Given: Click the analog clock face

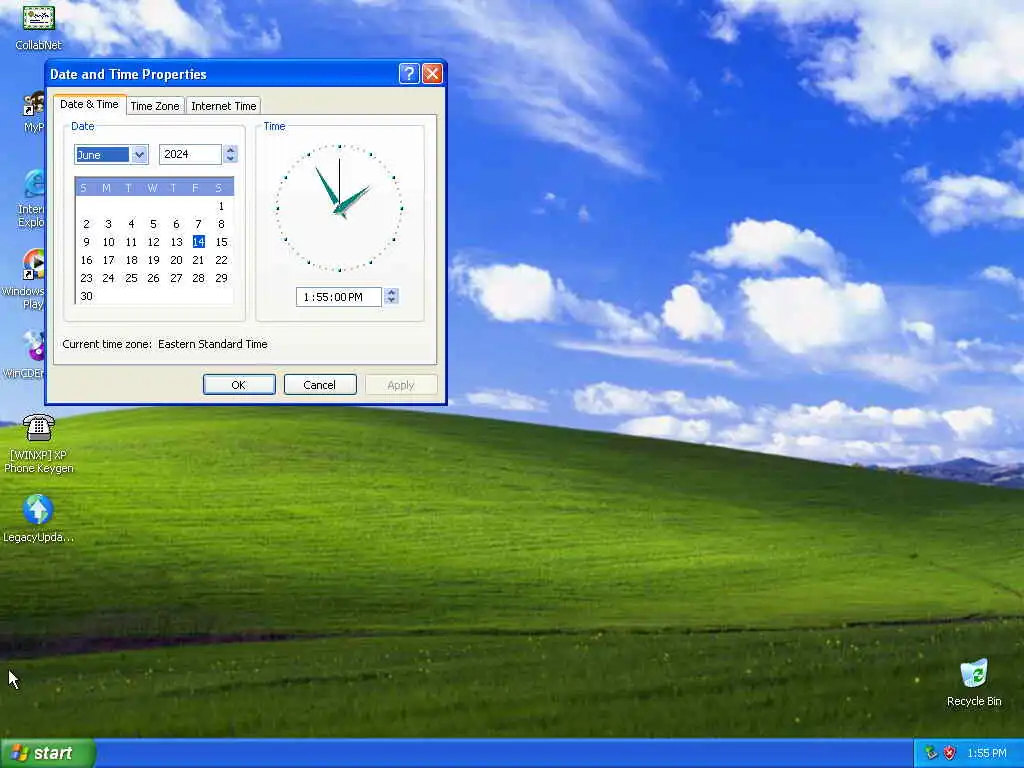Looking at the screenshot, I should point(339,208).
